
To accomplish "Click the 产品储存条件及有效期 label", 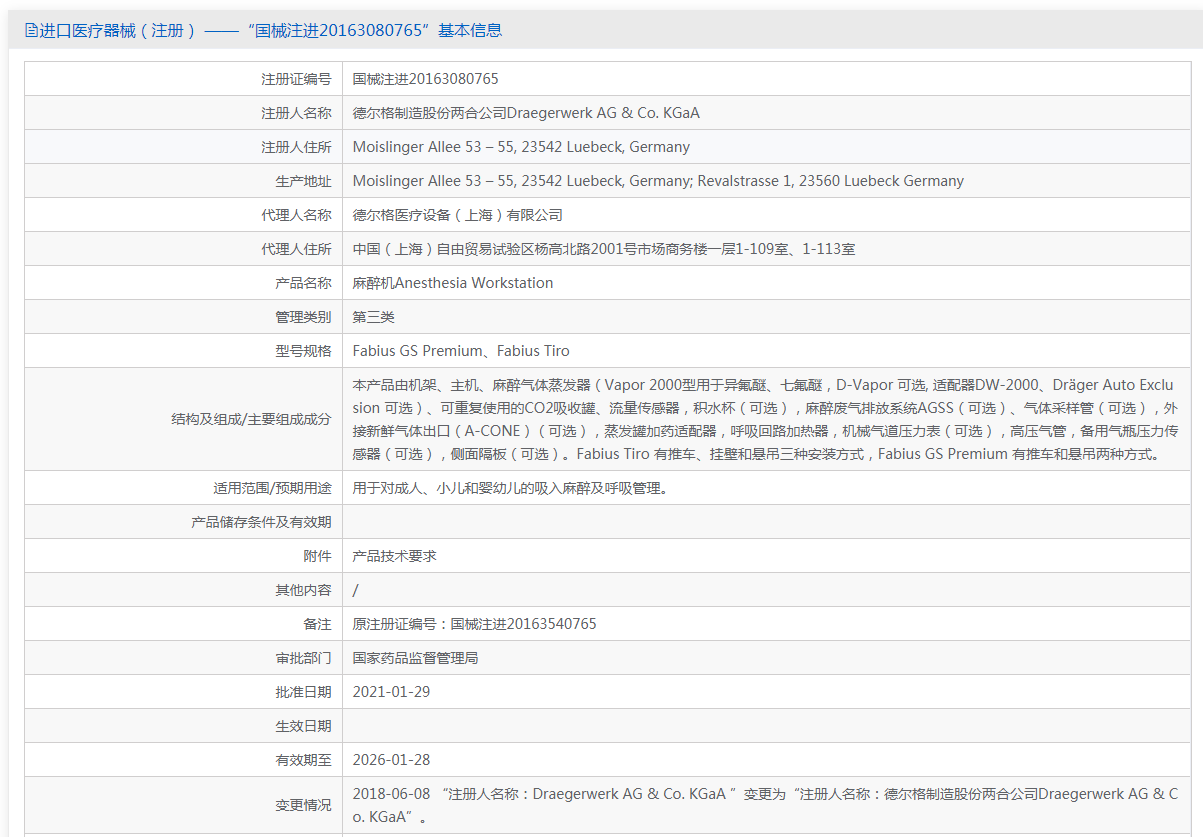I will coord(261,522).
